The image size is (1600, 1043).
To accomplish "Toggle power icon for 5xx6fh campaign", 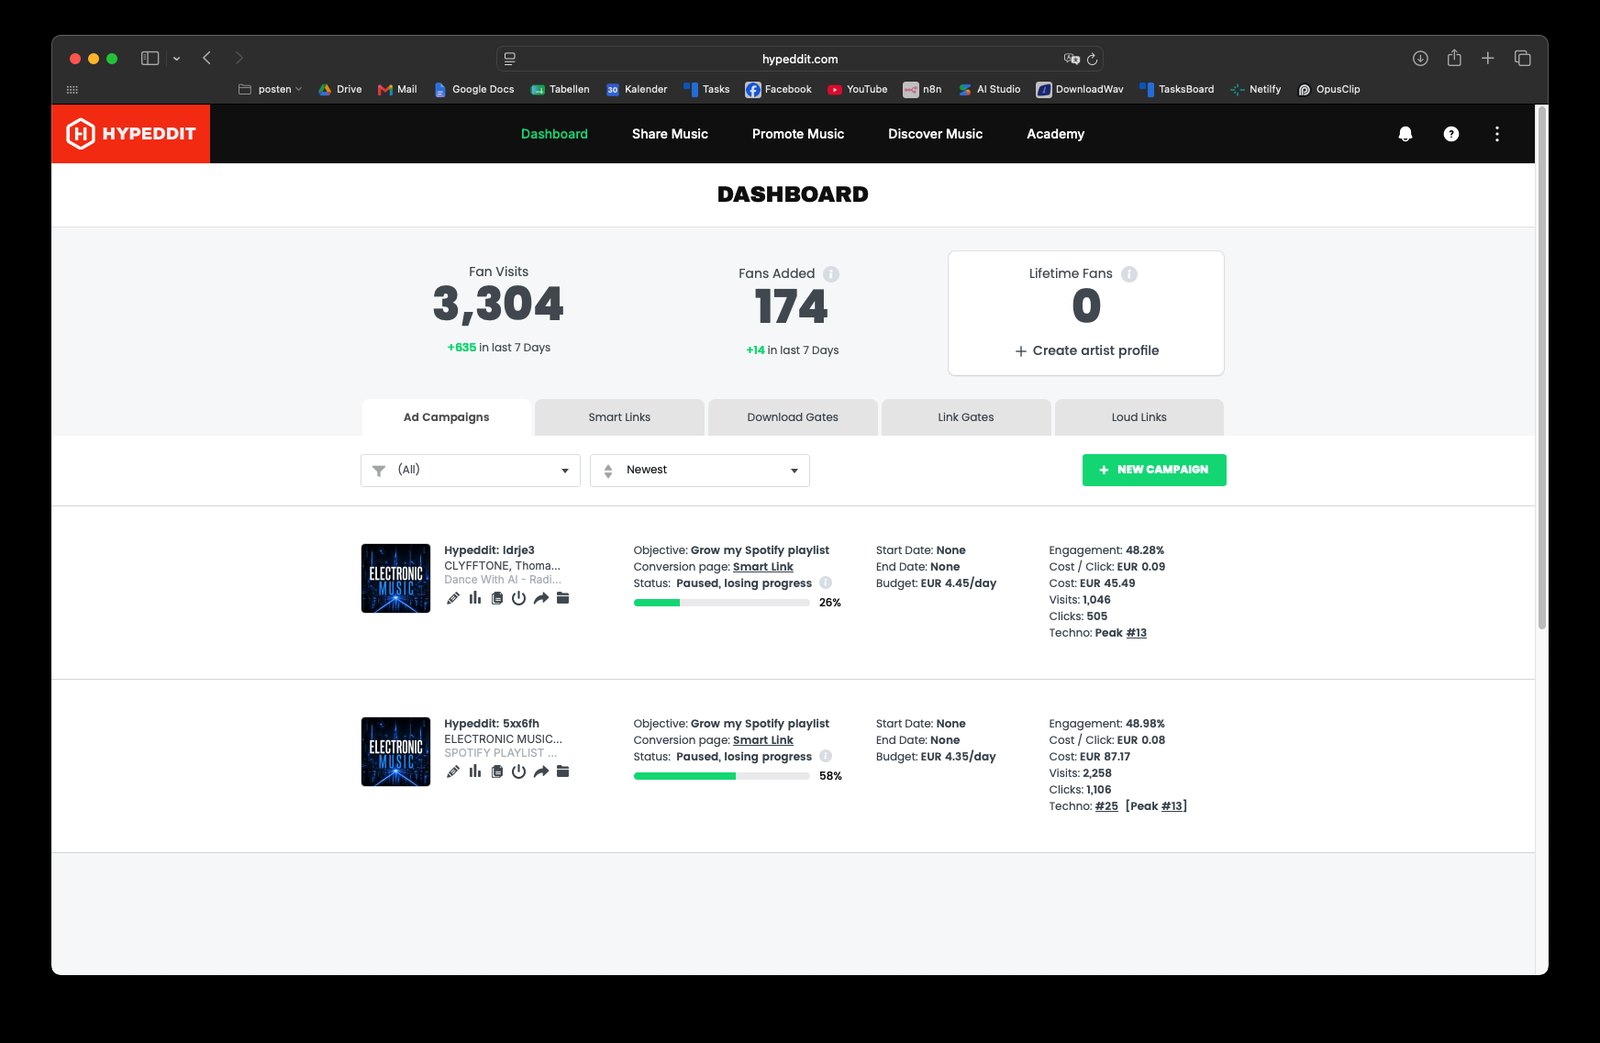I will 519,771.
